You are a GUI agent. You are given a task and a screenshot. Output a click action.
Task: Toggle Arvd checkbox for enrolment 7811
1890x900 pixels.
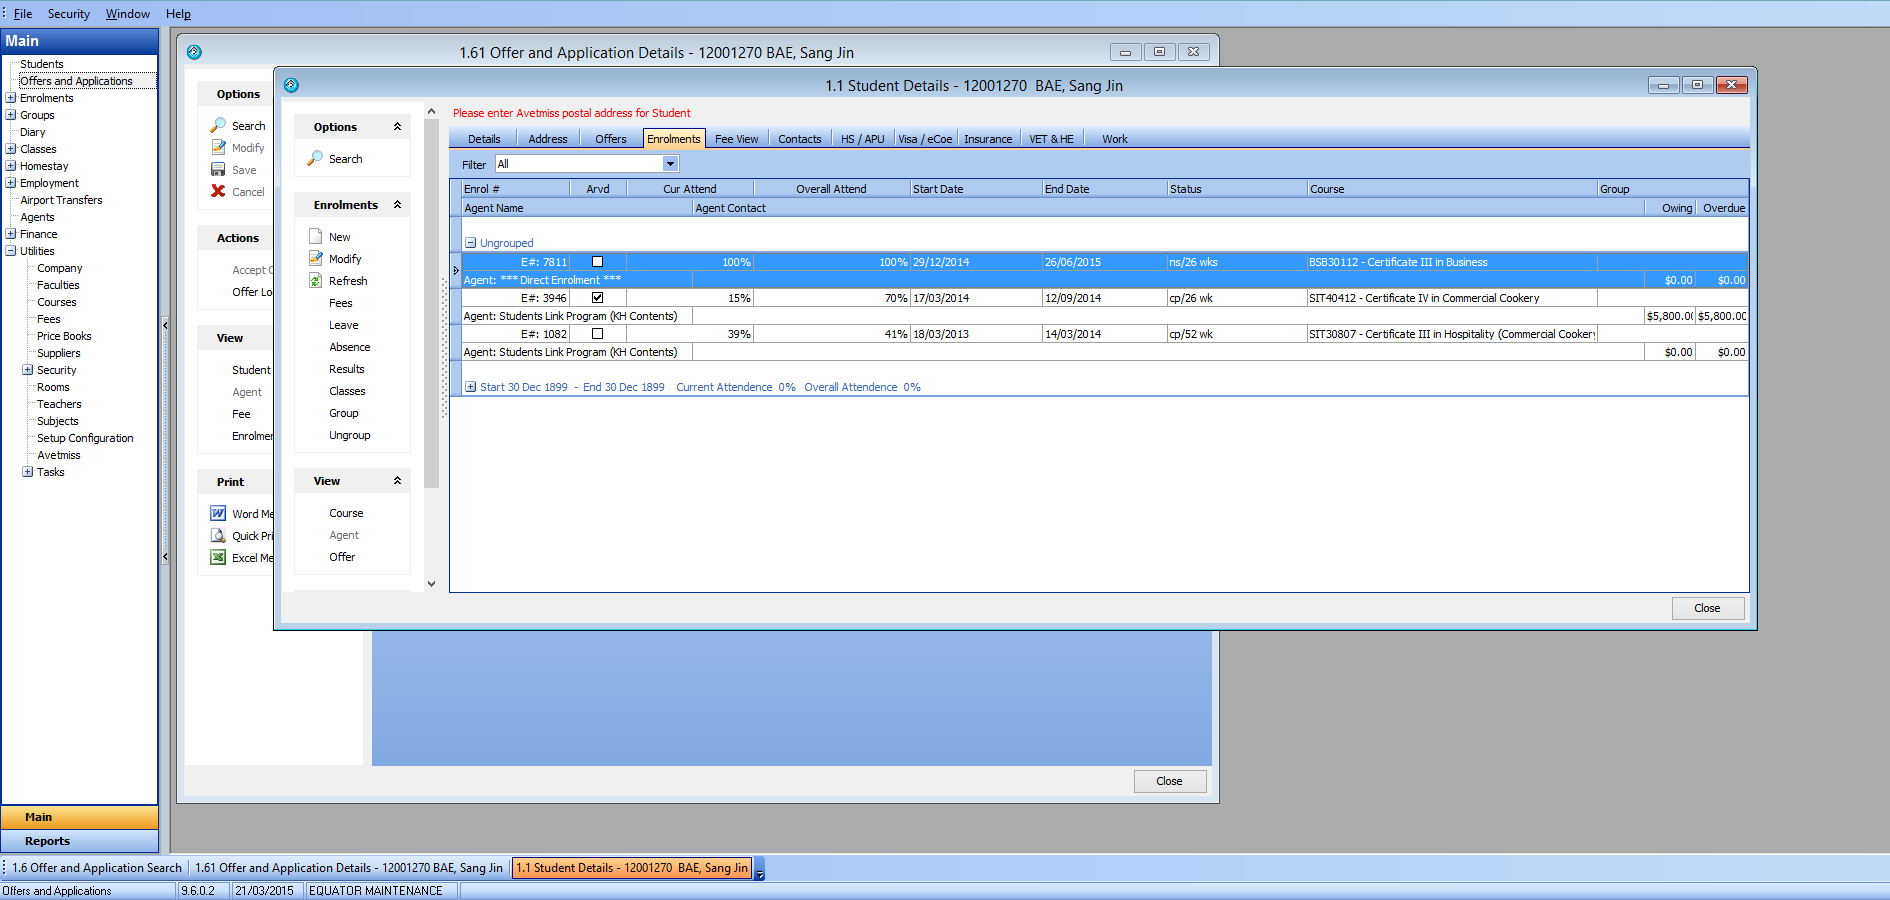[x=598, y=262]
